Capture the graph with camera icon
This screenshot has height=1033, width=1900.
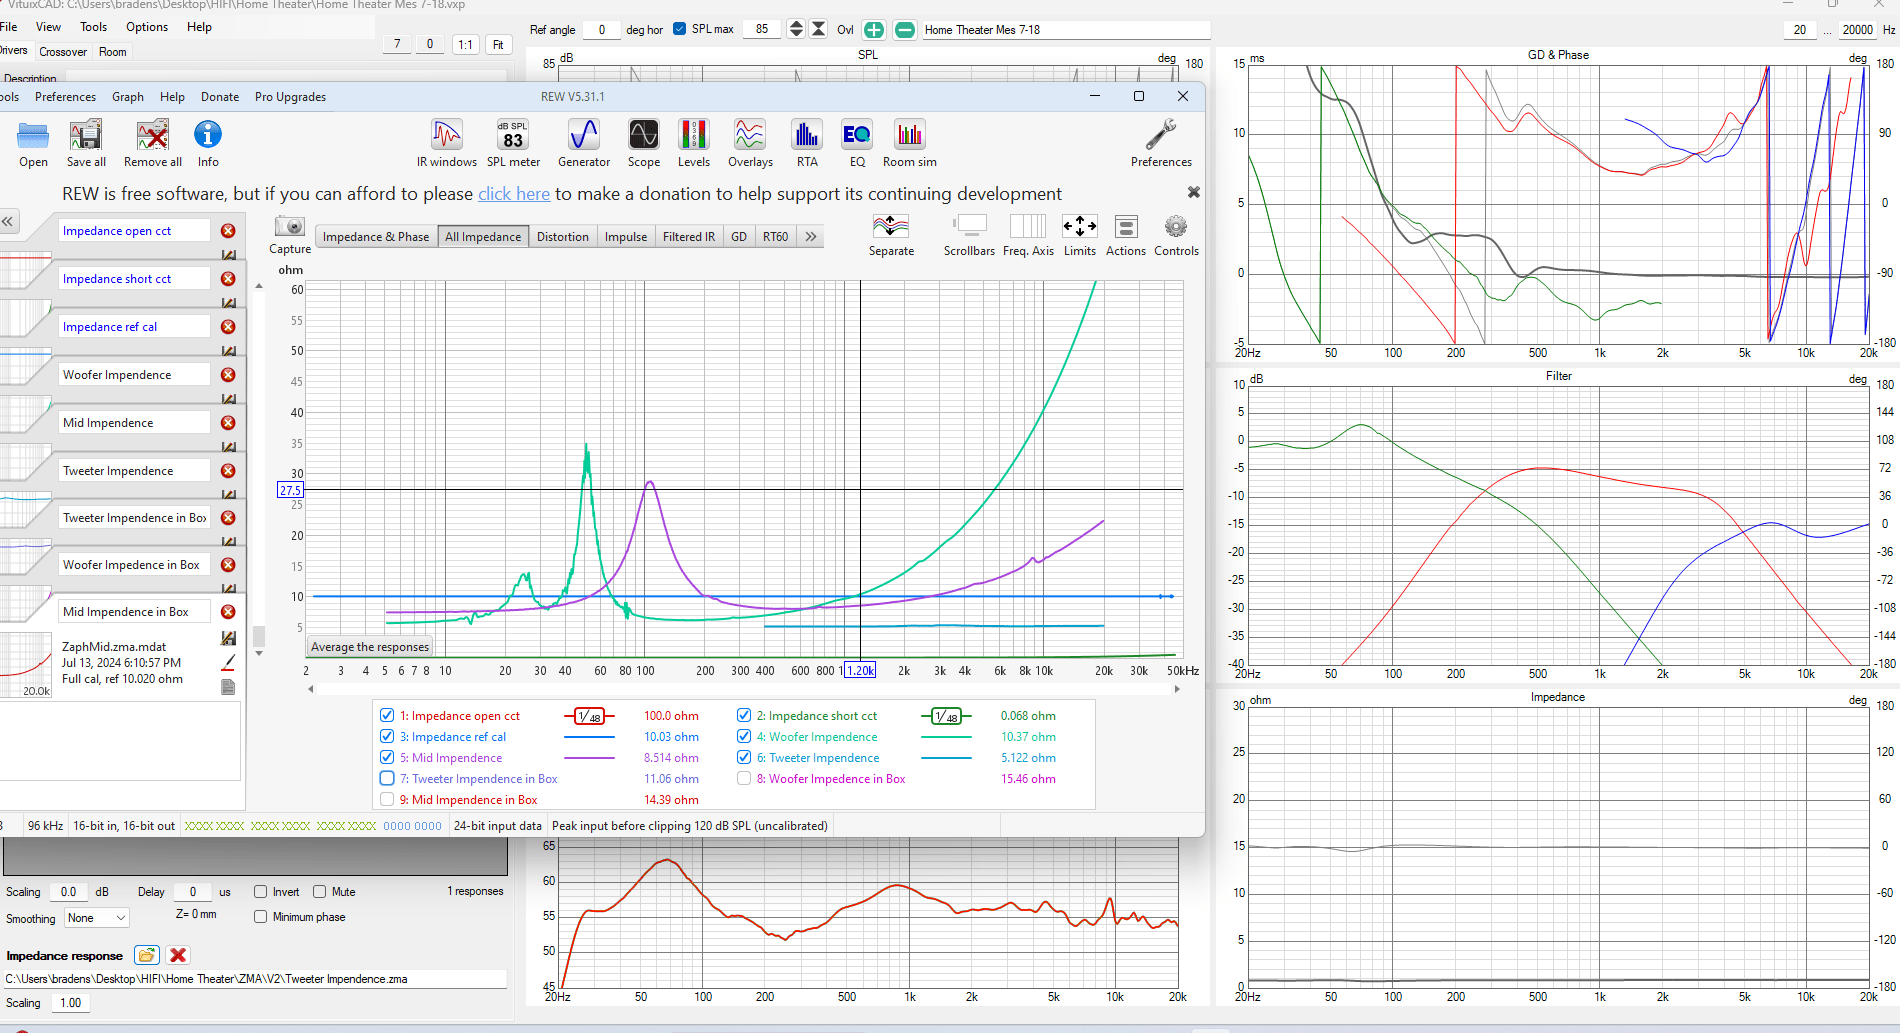pos(290,236)
